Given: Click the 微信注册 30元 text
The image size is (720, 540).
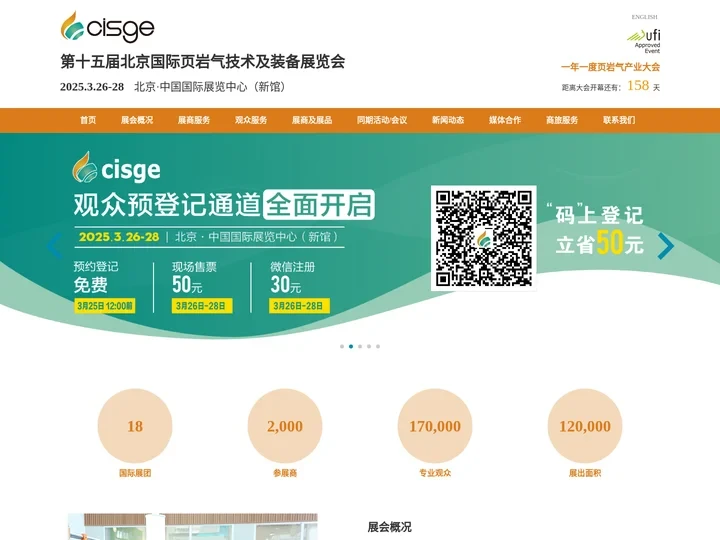Looking at the screenshot, I should (x=292, y=278).
